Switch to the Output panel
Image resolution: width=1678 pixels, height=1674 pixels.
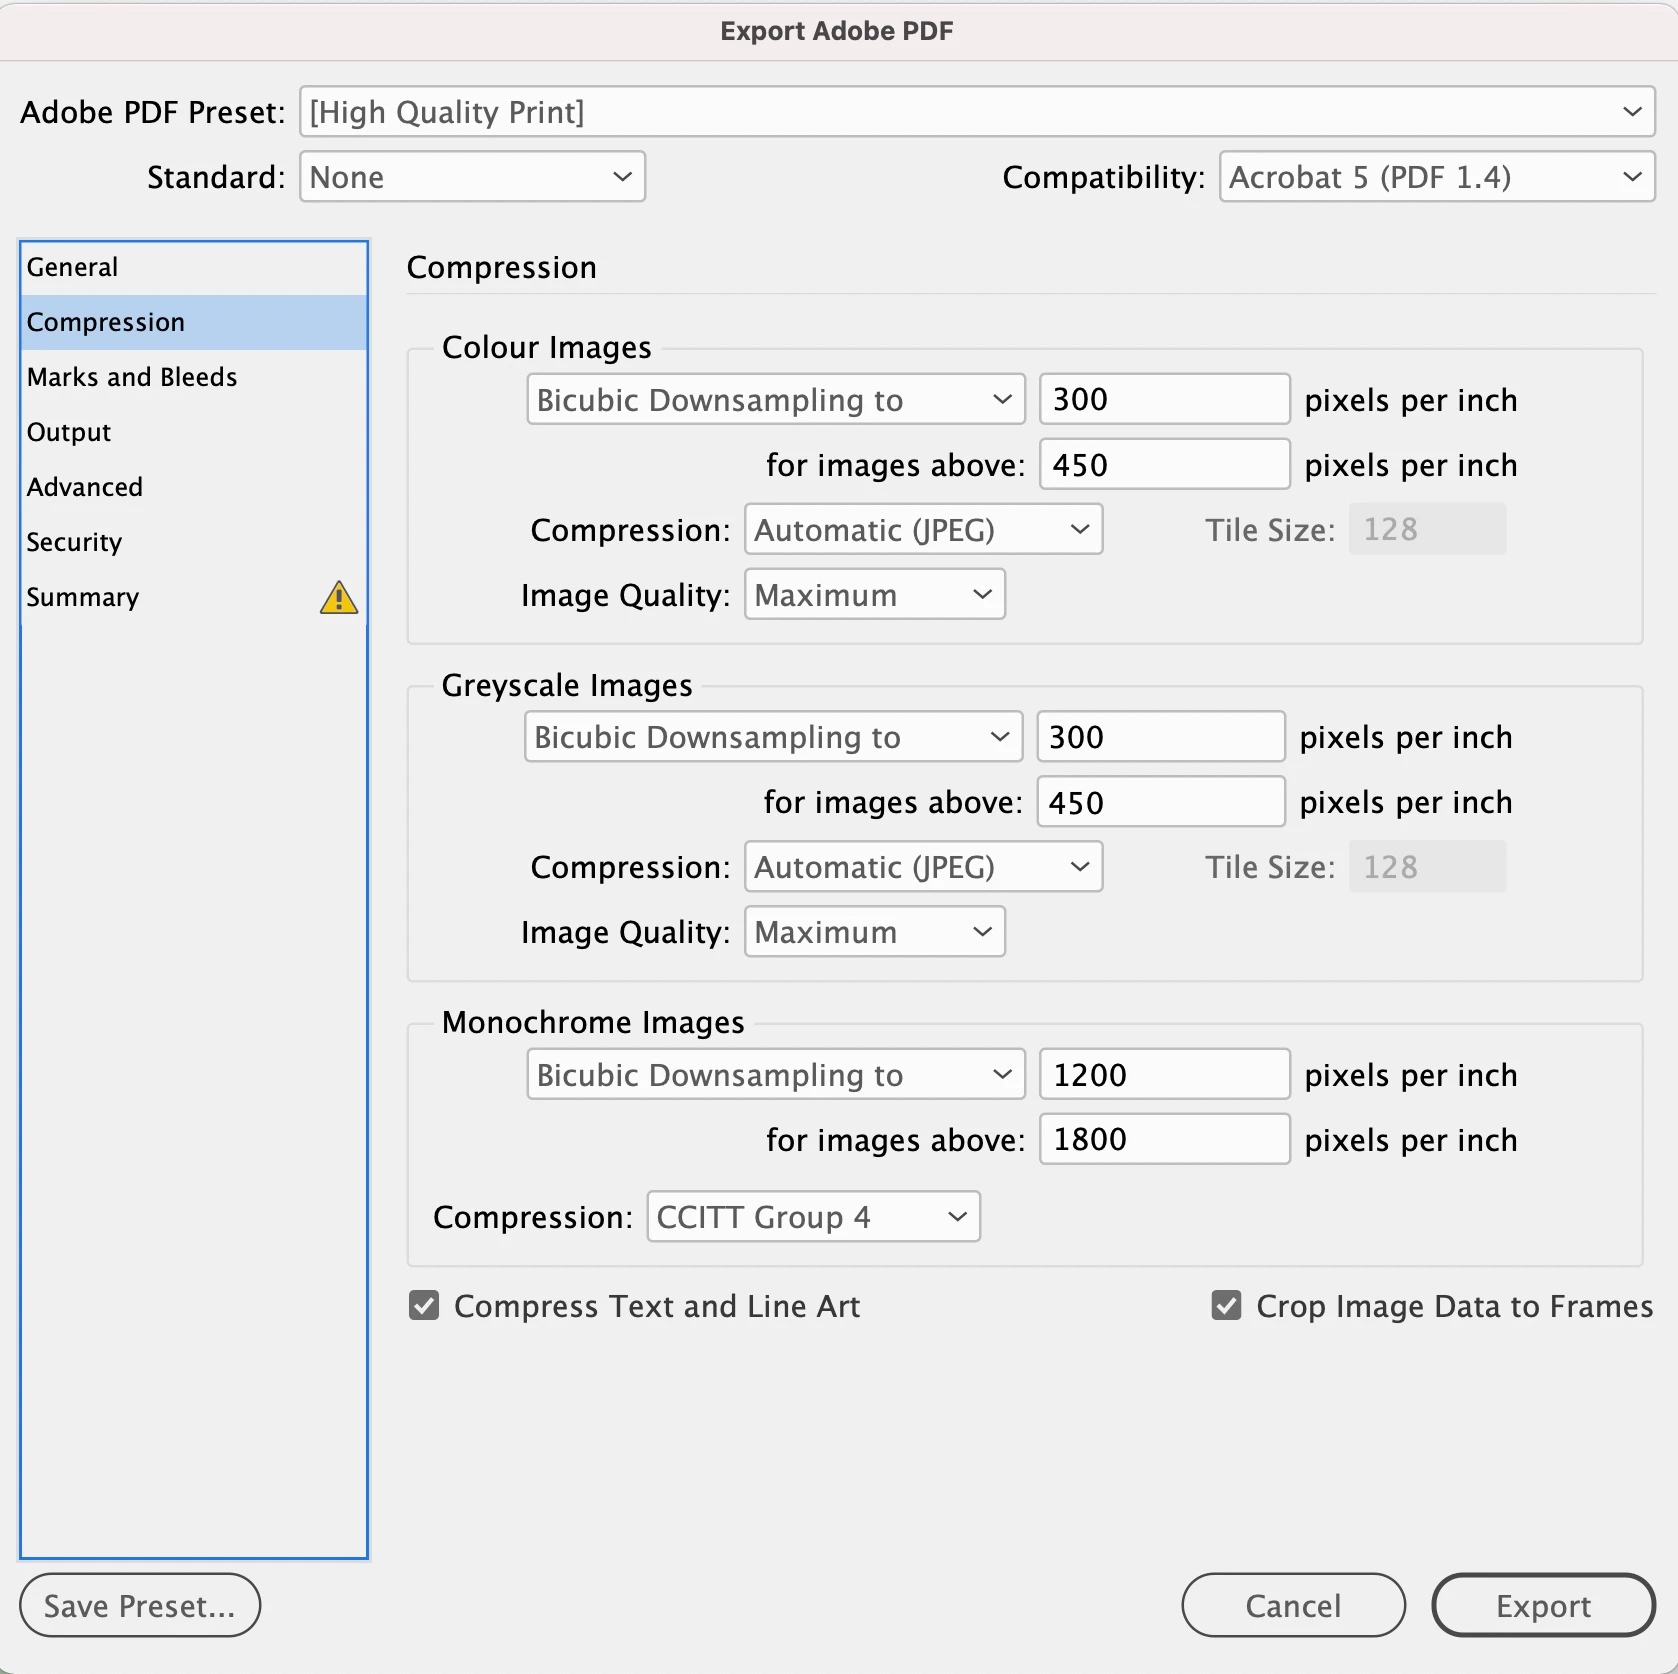[194, 432]
